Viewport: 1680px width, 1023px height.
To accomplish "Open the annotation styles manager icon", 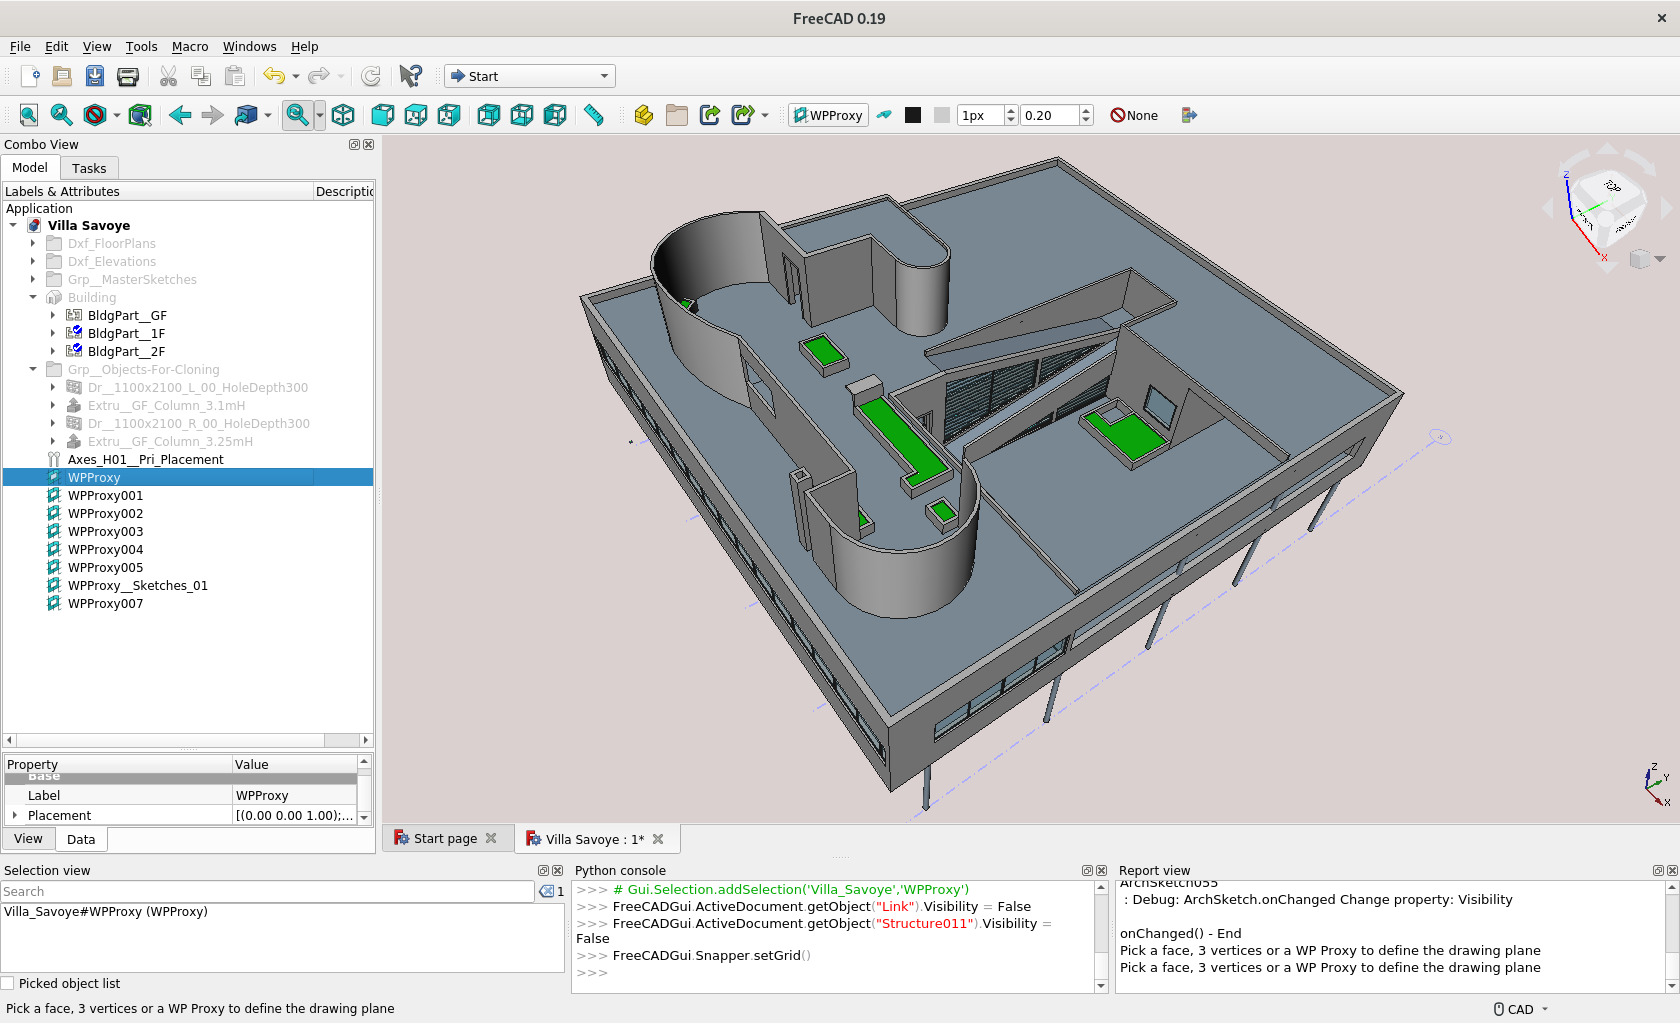I will click(1189, 115).
